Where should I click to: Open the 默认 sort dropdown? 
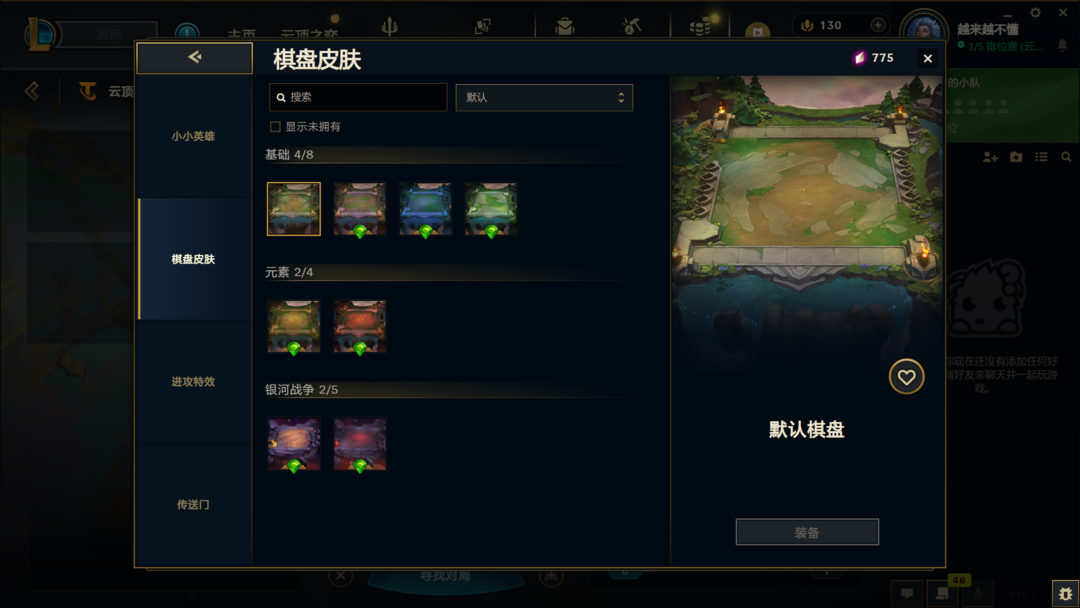tap(544, 98)
